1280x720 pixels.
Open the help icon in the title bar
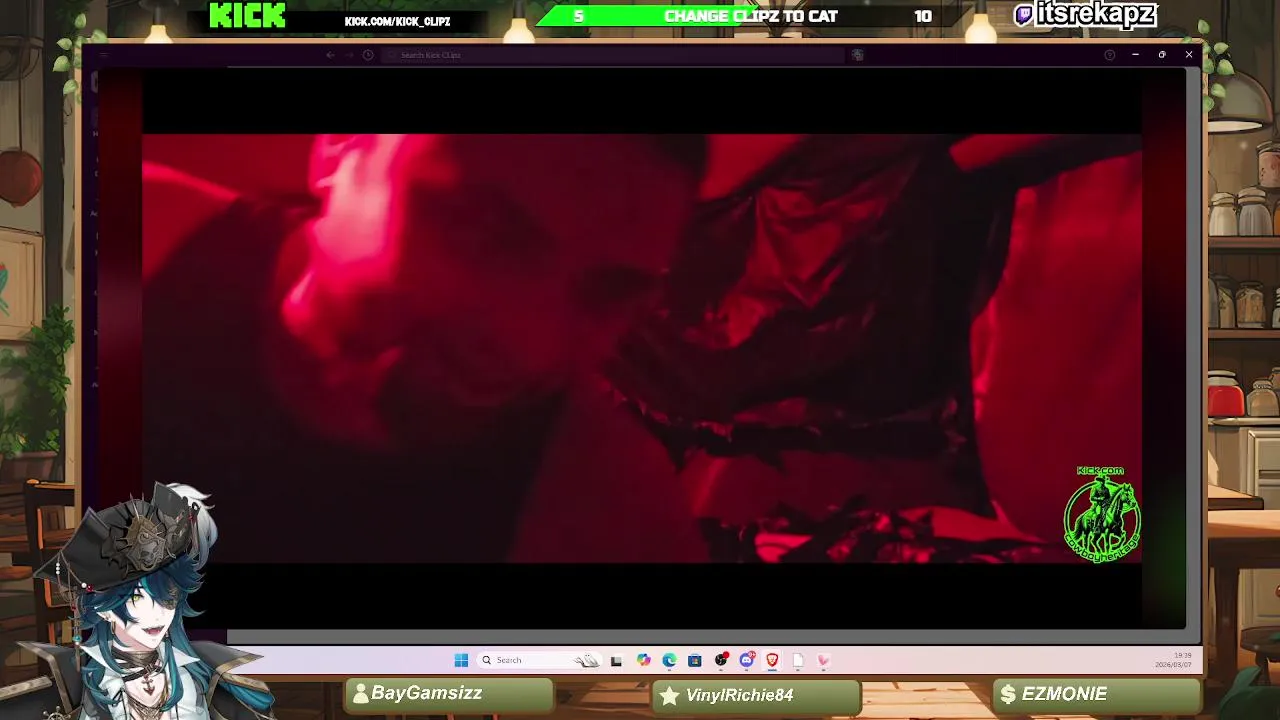(1109, 55)
